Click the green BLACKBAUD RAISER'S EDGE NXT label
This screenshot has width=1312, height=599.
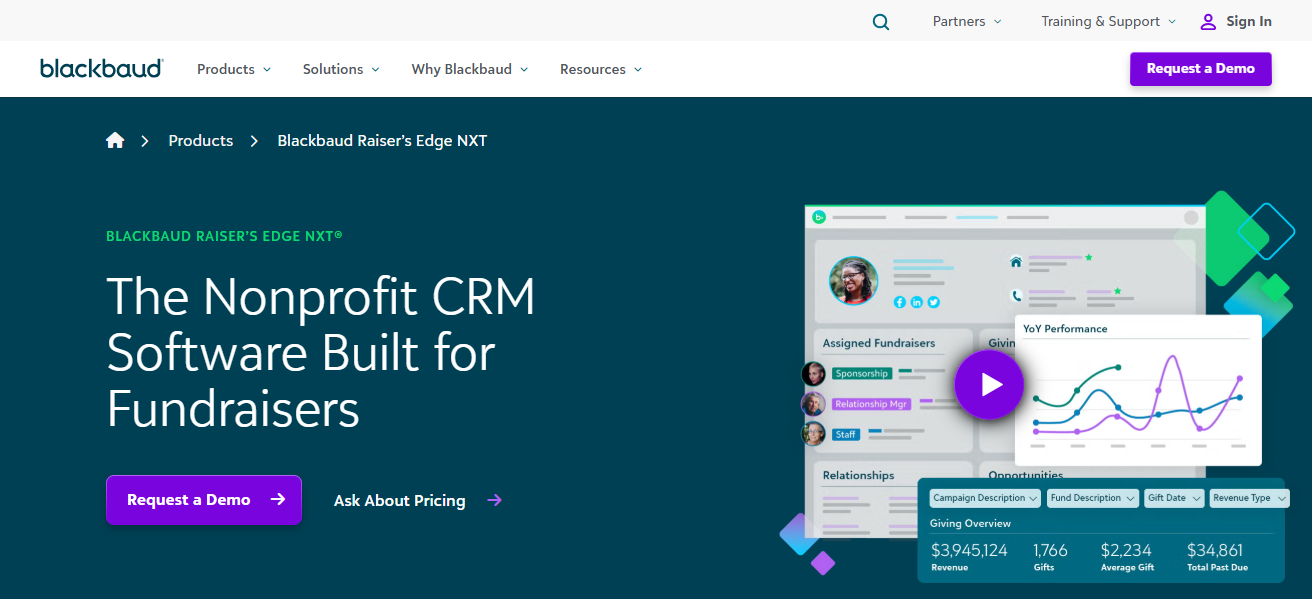[x=225, y=236]
